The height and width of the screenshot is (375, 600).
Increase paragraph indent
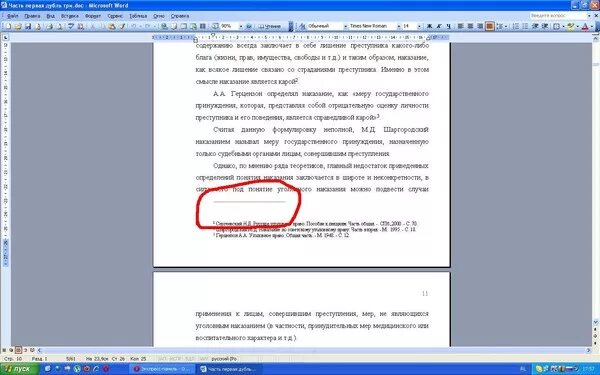(545, 26)
